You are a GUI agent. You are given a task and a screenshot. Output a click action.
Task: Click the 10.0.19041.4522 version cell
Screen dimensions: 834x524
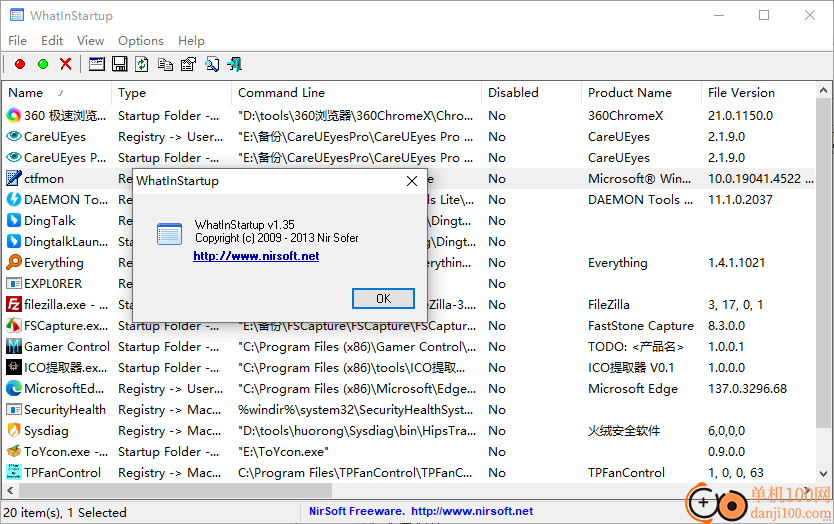(761, 179)
